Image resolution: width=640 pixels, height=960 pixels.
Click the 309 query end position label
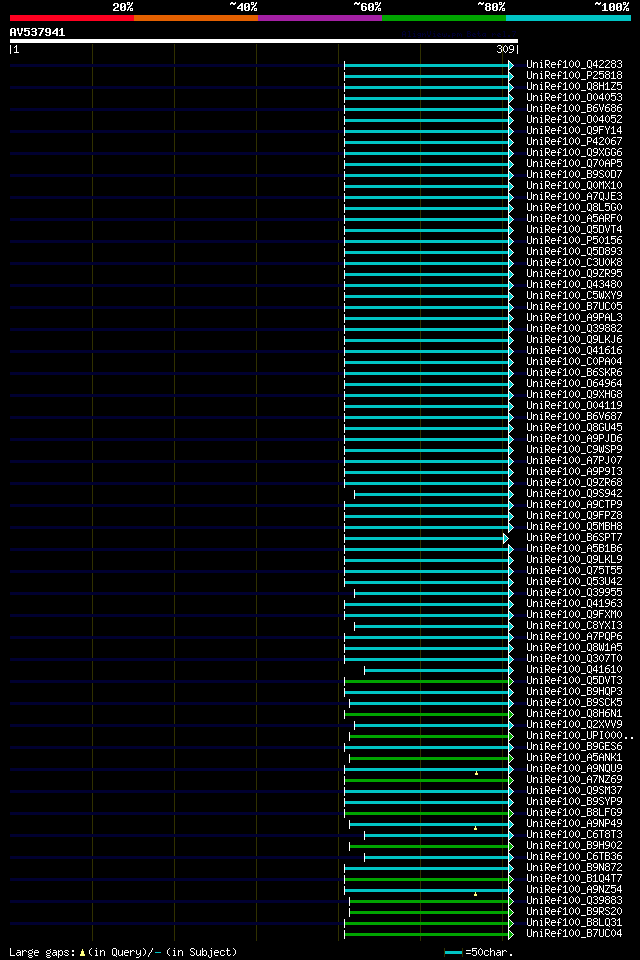coord(505,50)
